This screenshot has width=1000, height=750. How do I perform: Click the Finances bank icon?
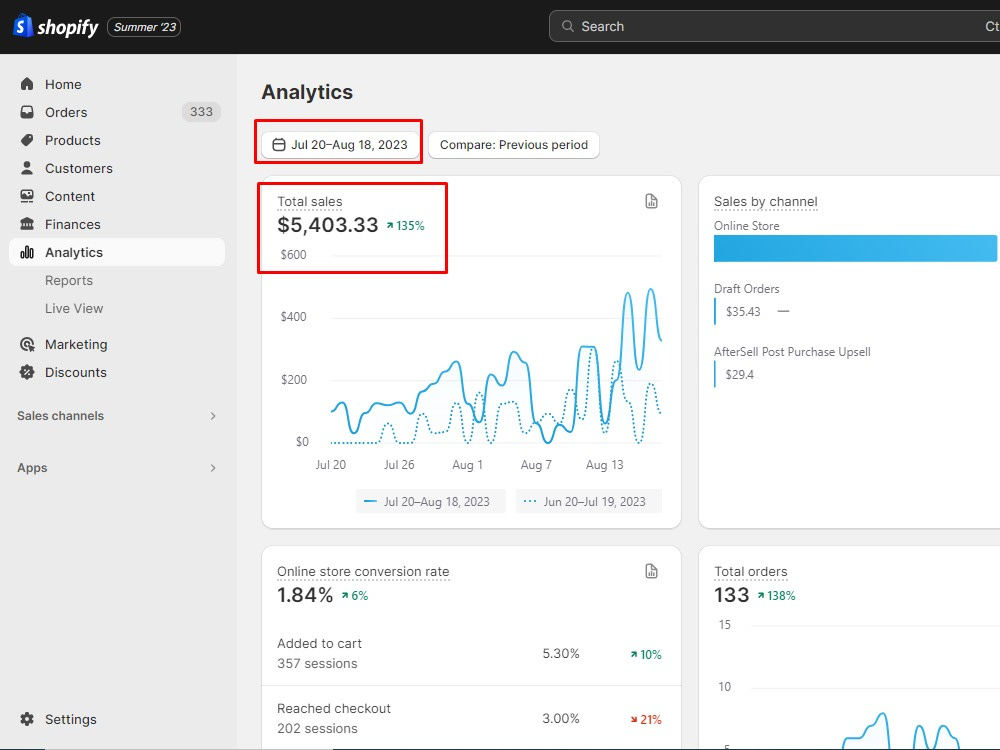pos(27,224)
